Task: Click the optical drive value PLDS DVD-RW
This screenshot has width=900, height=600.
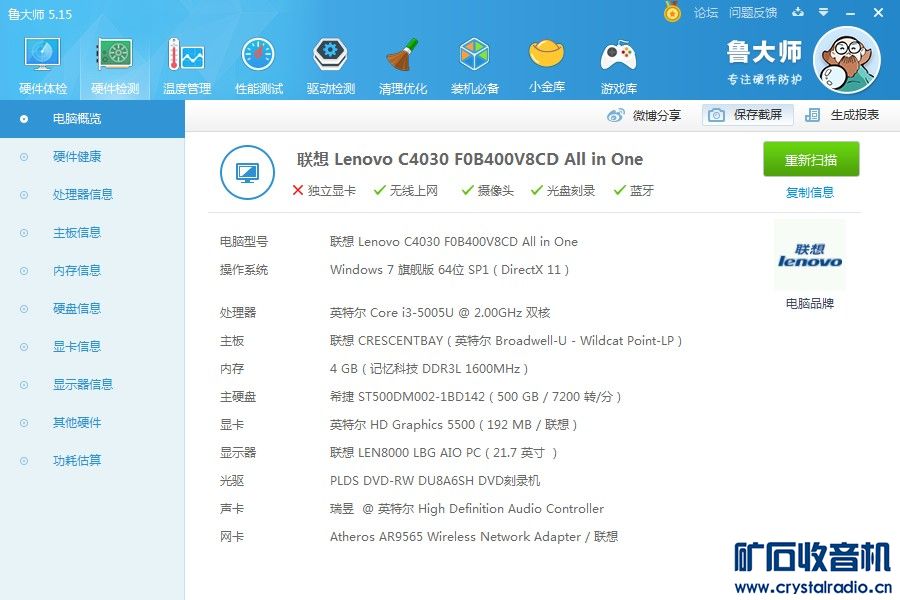Action: point(435,481)
